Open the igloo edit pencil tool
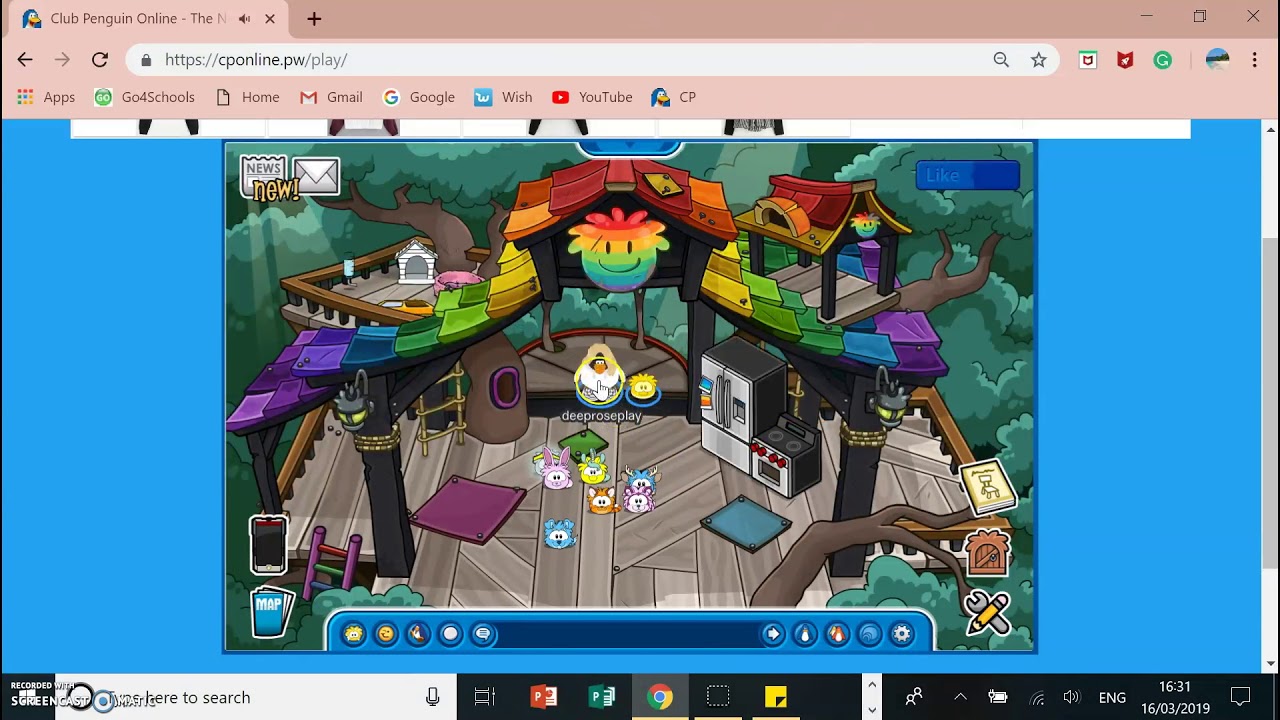The width and height of the screenshot is (1280, 720). click(x=987, y=612)
